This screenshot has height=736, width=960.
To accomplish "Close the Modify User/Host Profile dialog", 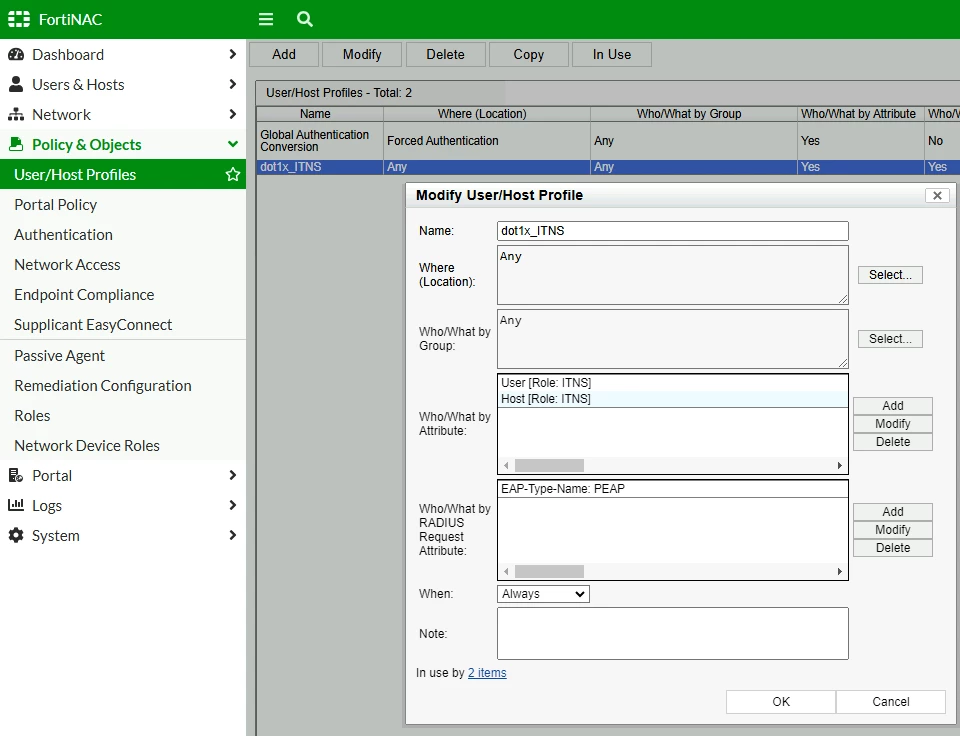I will coord(937,195).
